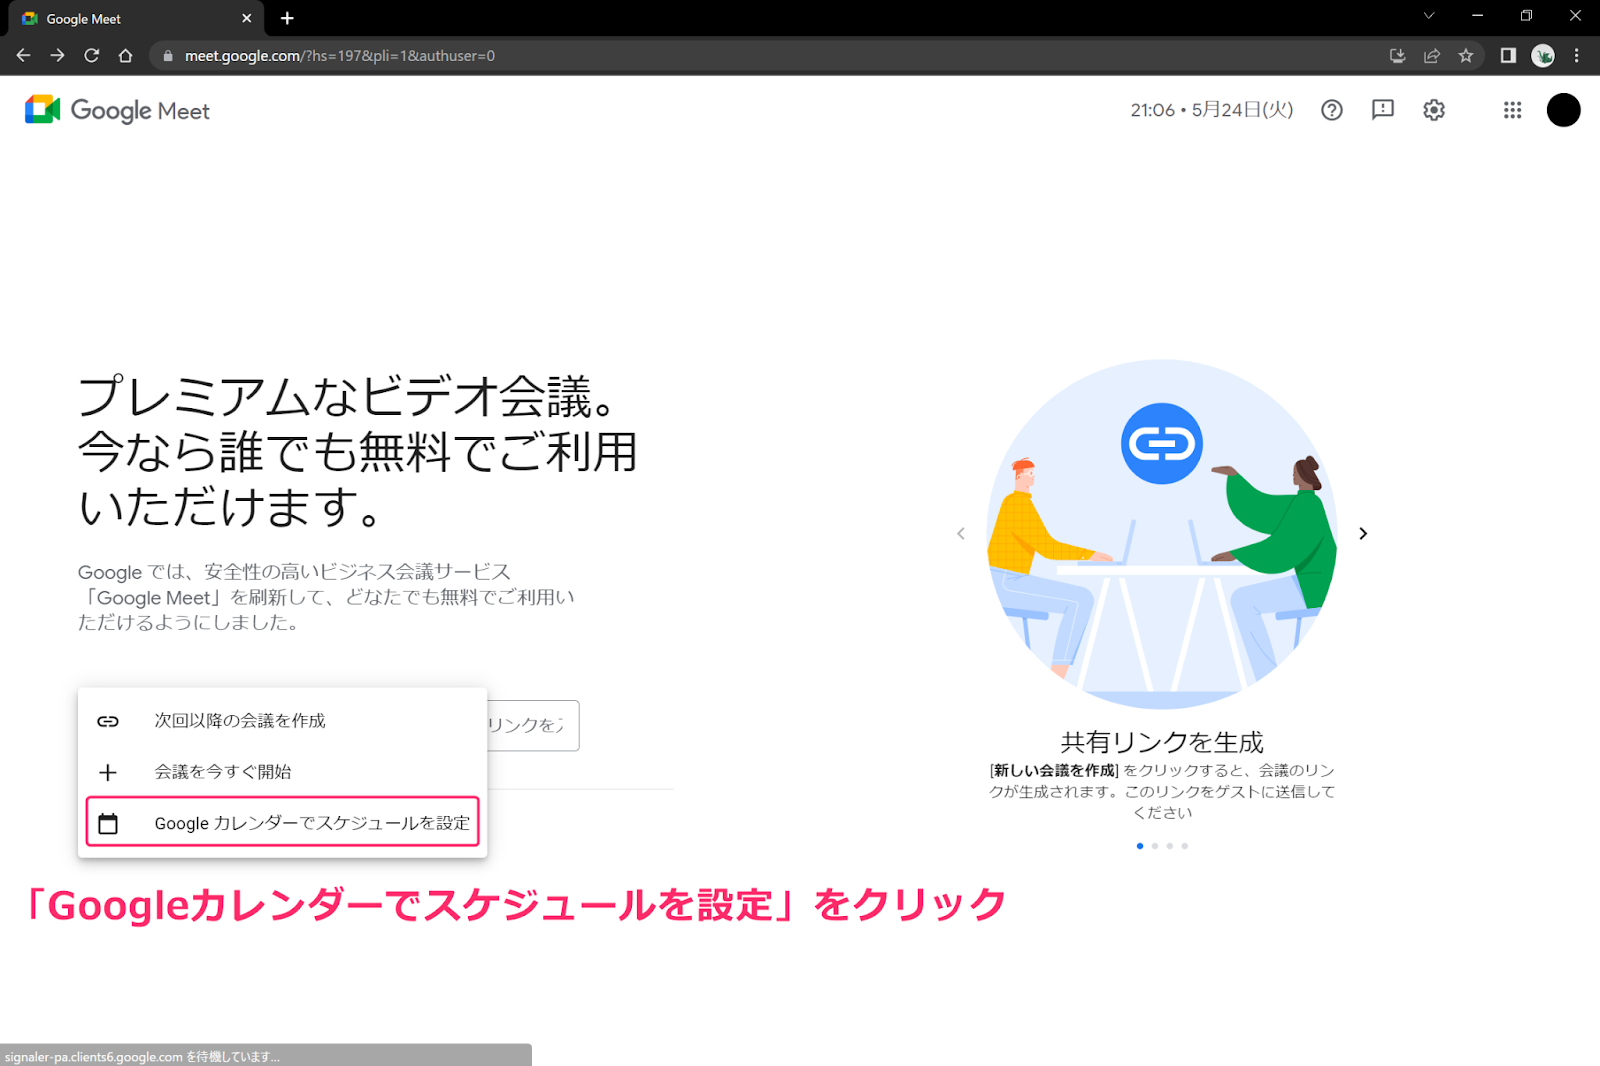The height and width of the screenshot is (1066, 1600).
Task: Toggle the browser side panel
Action: (1508, 56)
